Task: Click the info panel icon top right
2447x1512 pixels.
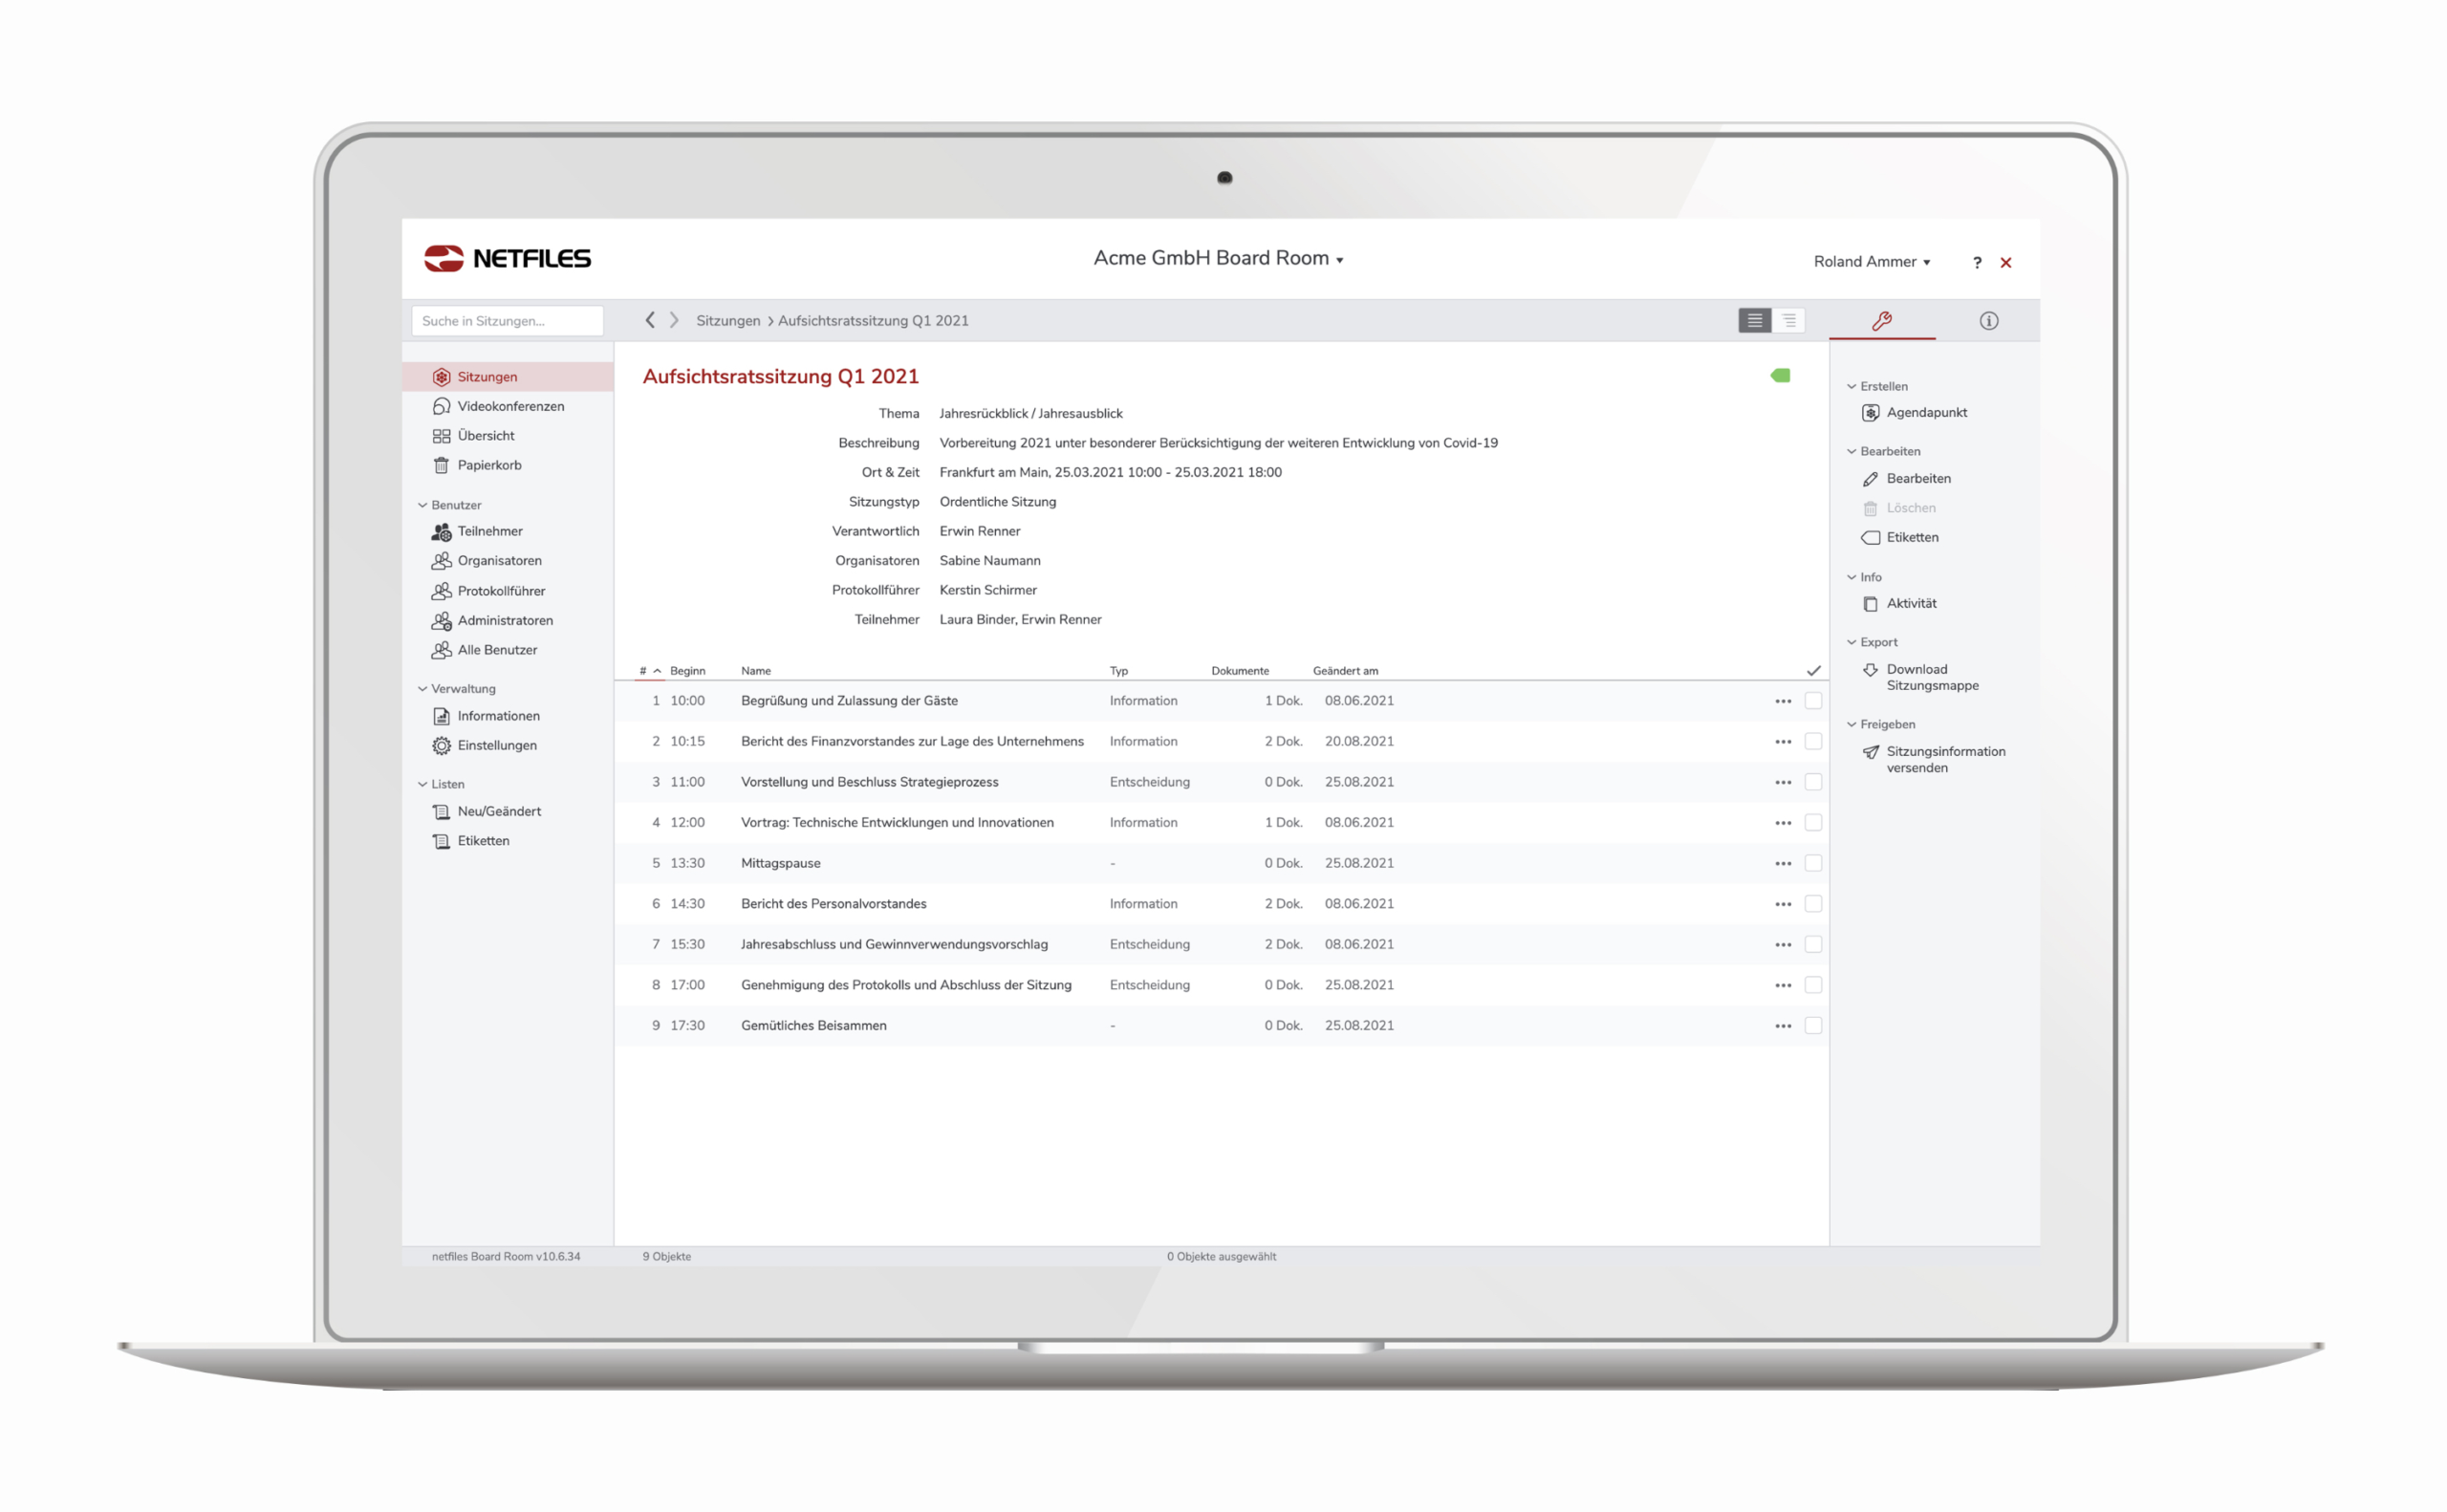Action: pos(1991,320)
